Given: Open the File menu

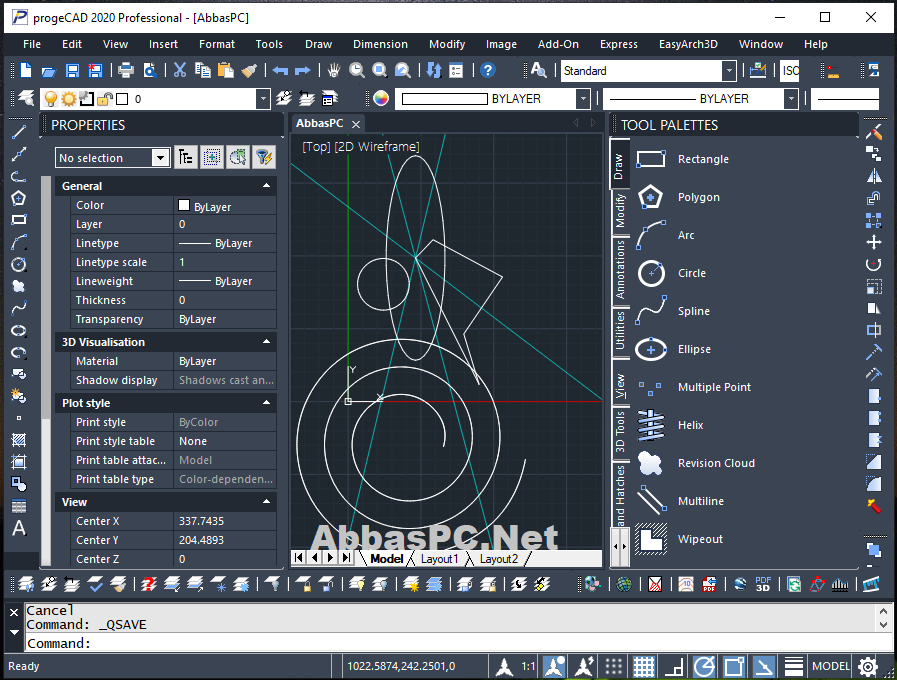Looking at the screenshot, I should pos(32,44).
